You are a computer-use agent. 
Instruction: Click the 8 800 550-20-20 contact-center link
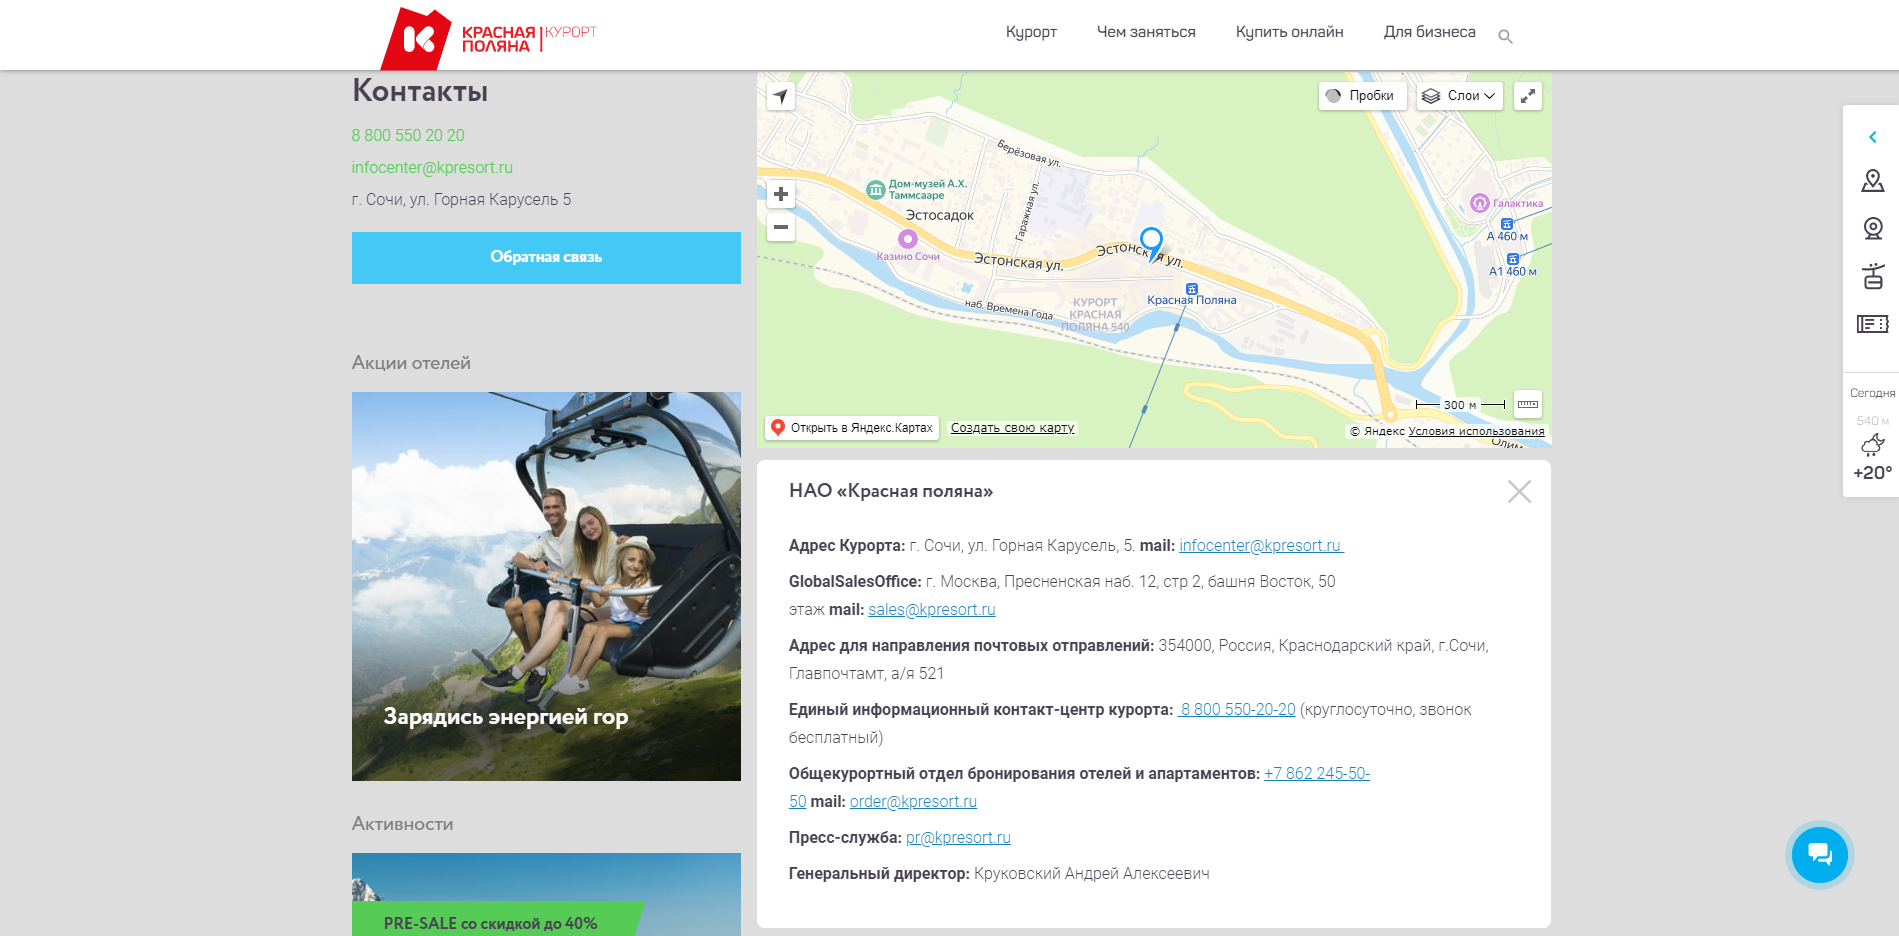pyautogui.click(x=1237, y=710)
